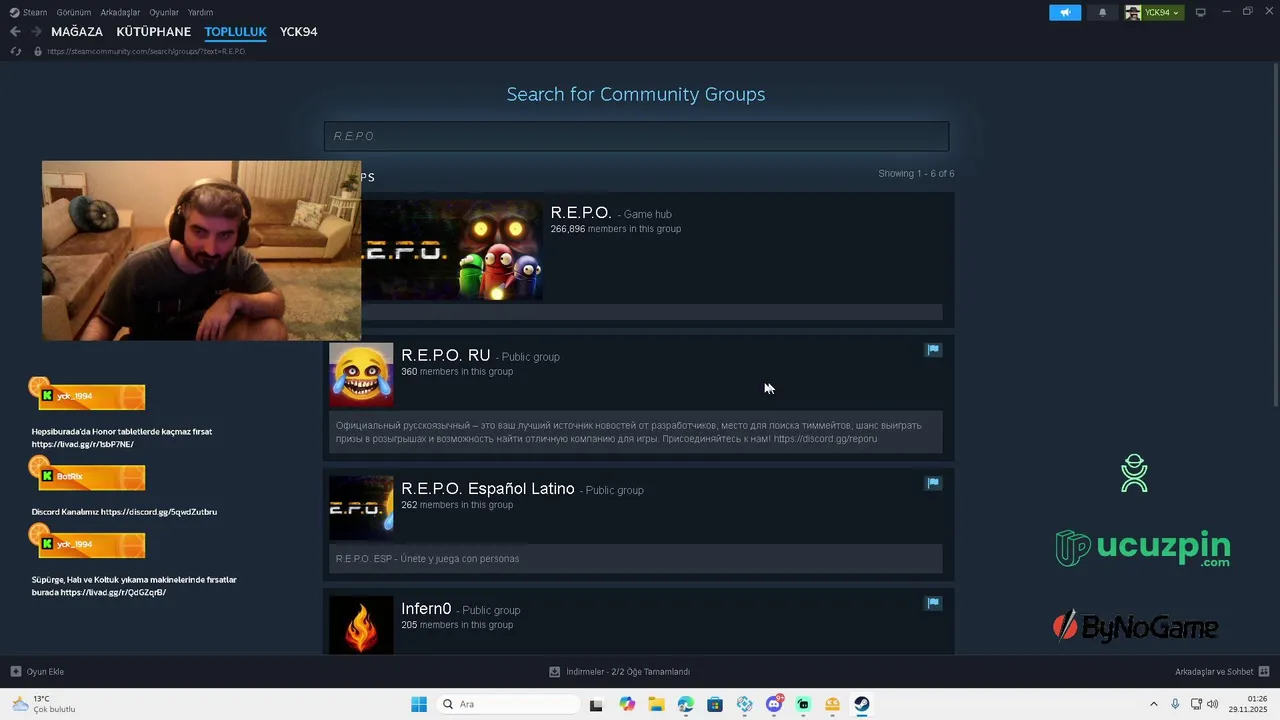This screenshot has height=720, width=1280.
Task: Click the R.E.P.O. ESP description text
Action: pyautogui.click(x=427, y=559)
